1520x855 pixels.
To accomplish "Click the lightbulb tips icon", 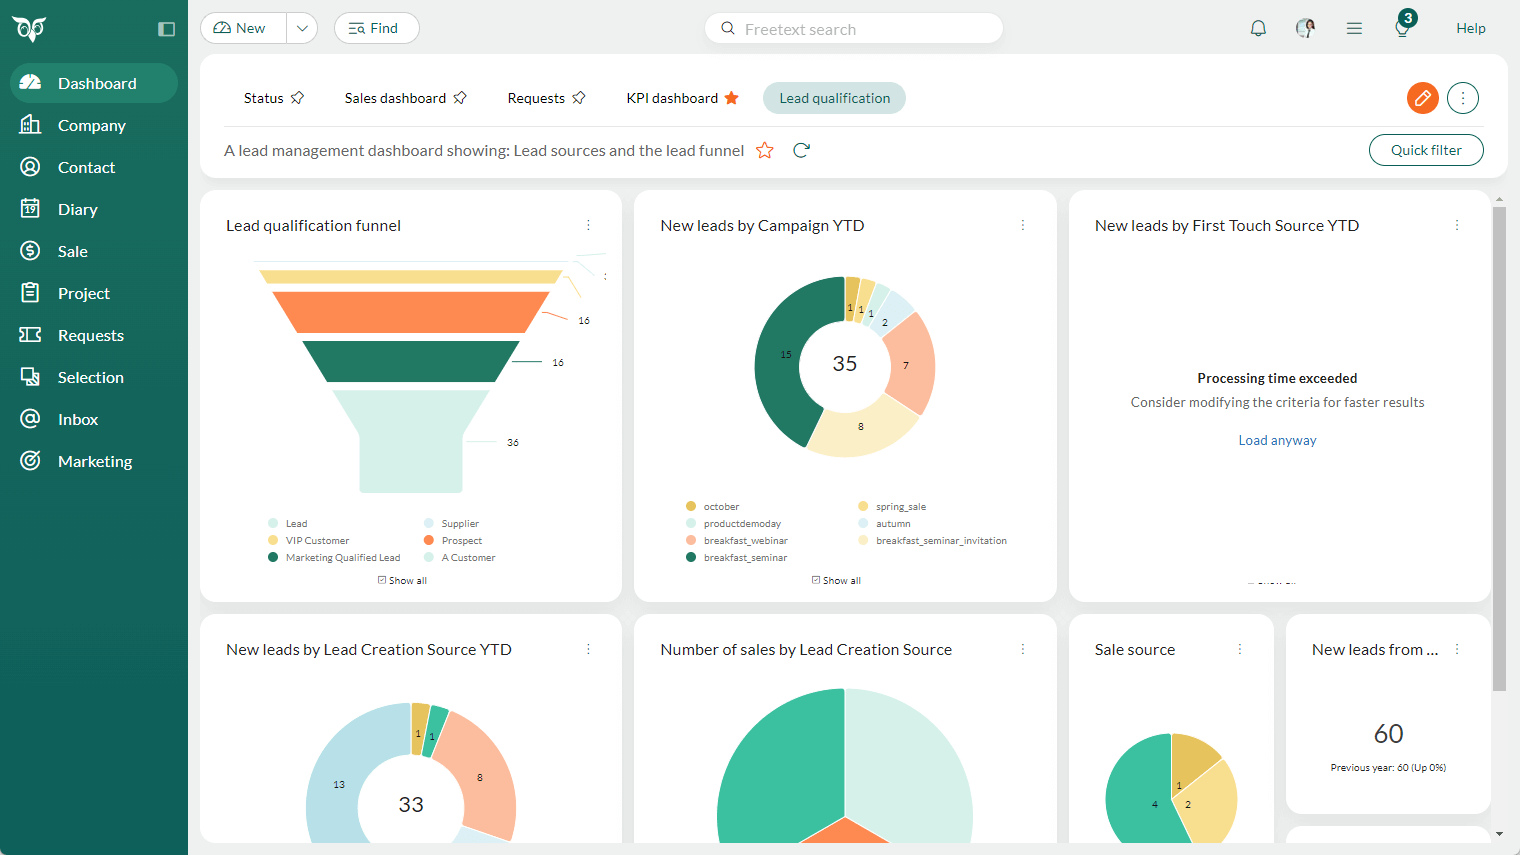I will pos(1402,28).
